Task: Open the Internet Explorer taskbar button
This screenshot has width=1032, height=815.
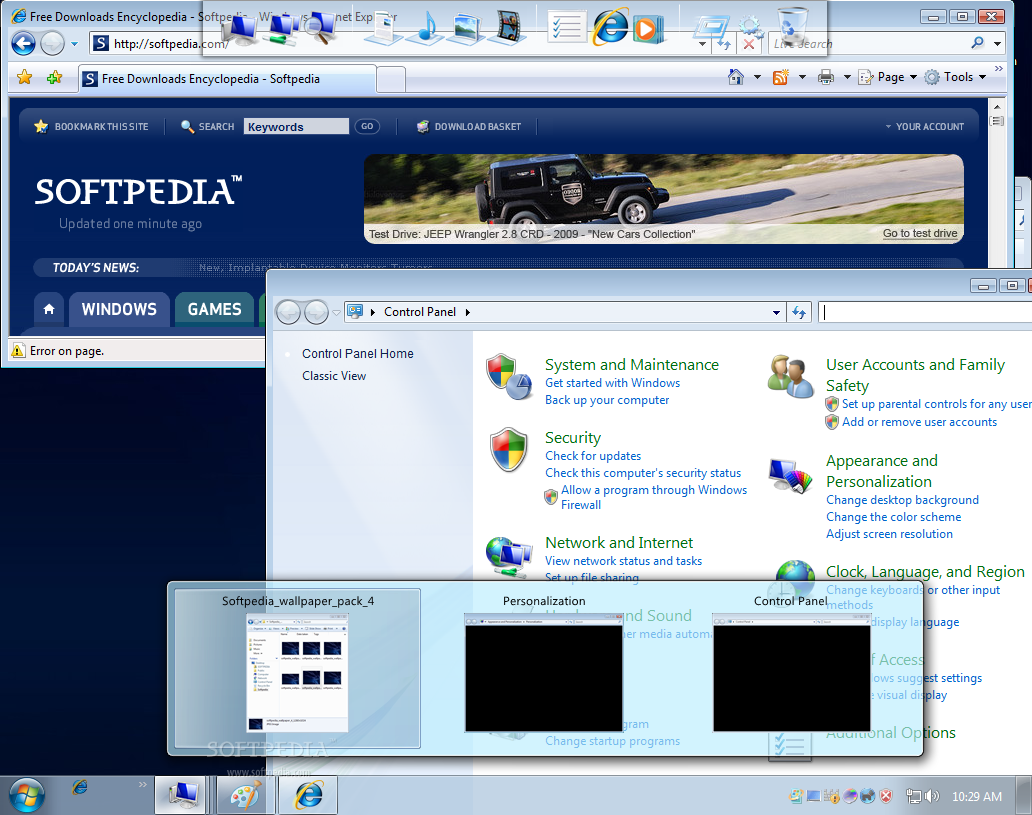Action: [x=308, y=795]
